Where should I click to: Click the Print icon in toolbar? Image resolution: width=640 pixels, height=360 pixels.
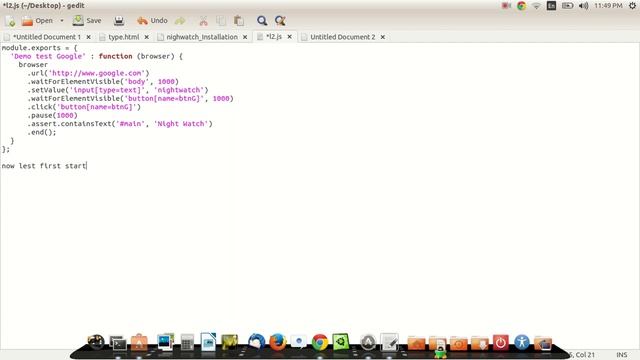(x=119, y=20)
